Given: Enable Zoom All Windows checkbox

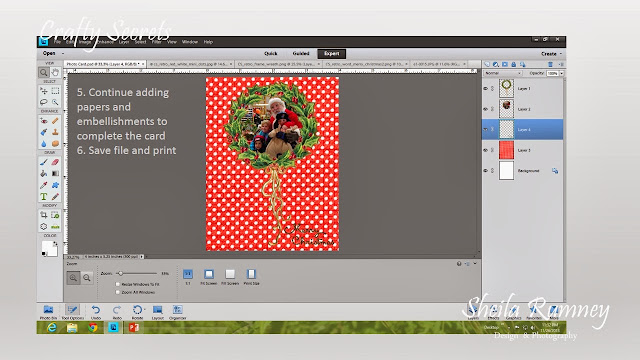Looking at the screenshot, I should tap(118, 292).
